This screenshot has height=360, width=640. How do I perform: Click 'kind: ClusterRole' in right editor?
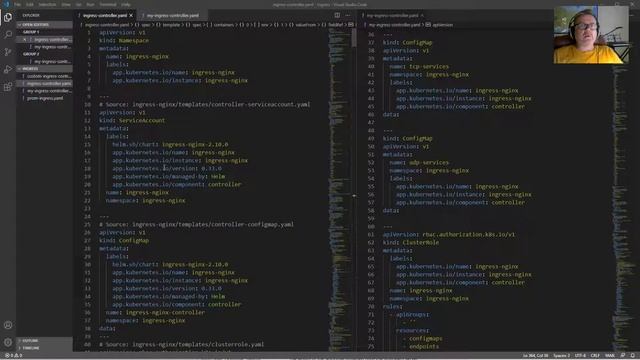(411, 242)
